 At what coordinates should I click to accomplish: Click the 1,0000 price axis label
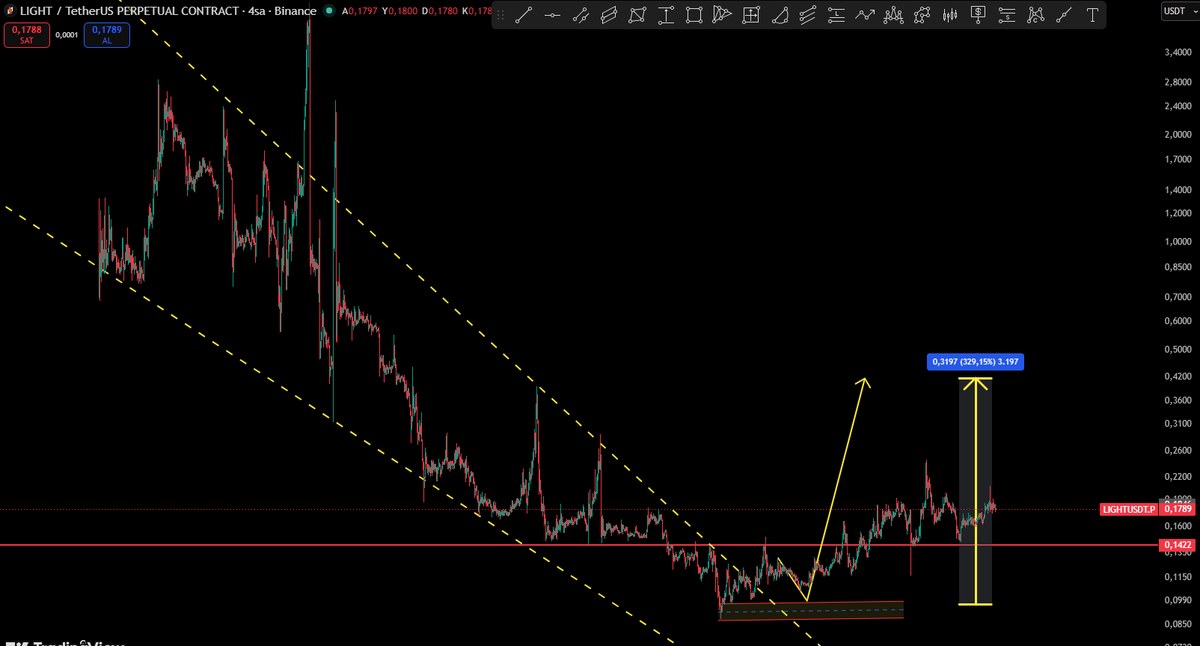[x=1176, y=242]
